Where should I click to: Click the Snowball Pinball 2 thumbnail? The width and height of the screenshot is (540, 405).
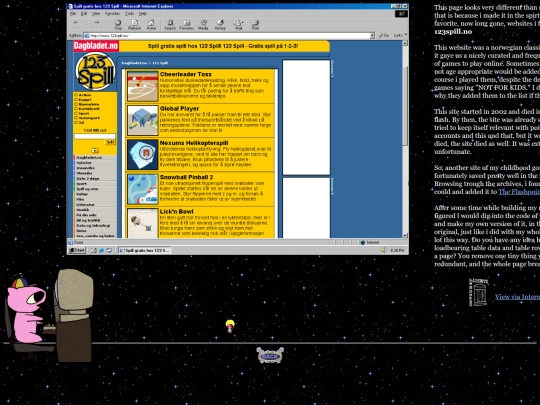point(143,189)
